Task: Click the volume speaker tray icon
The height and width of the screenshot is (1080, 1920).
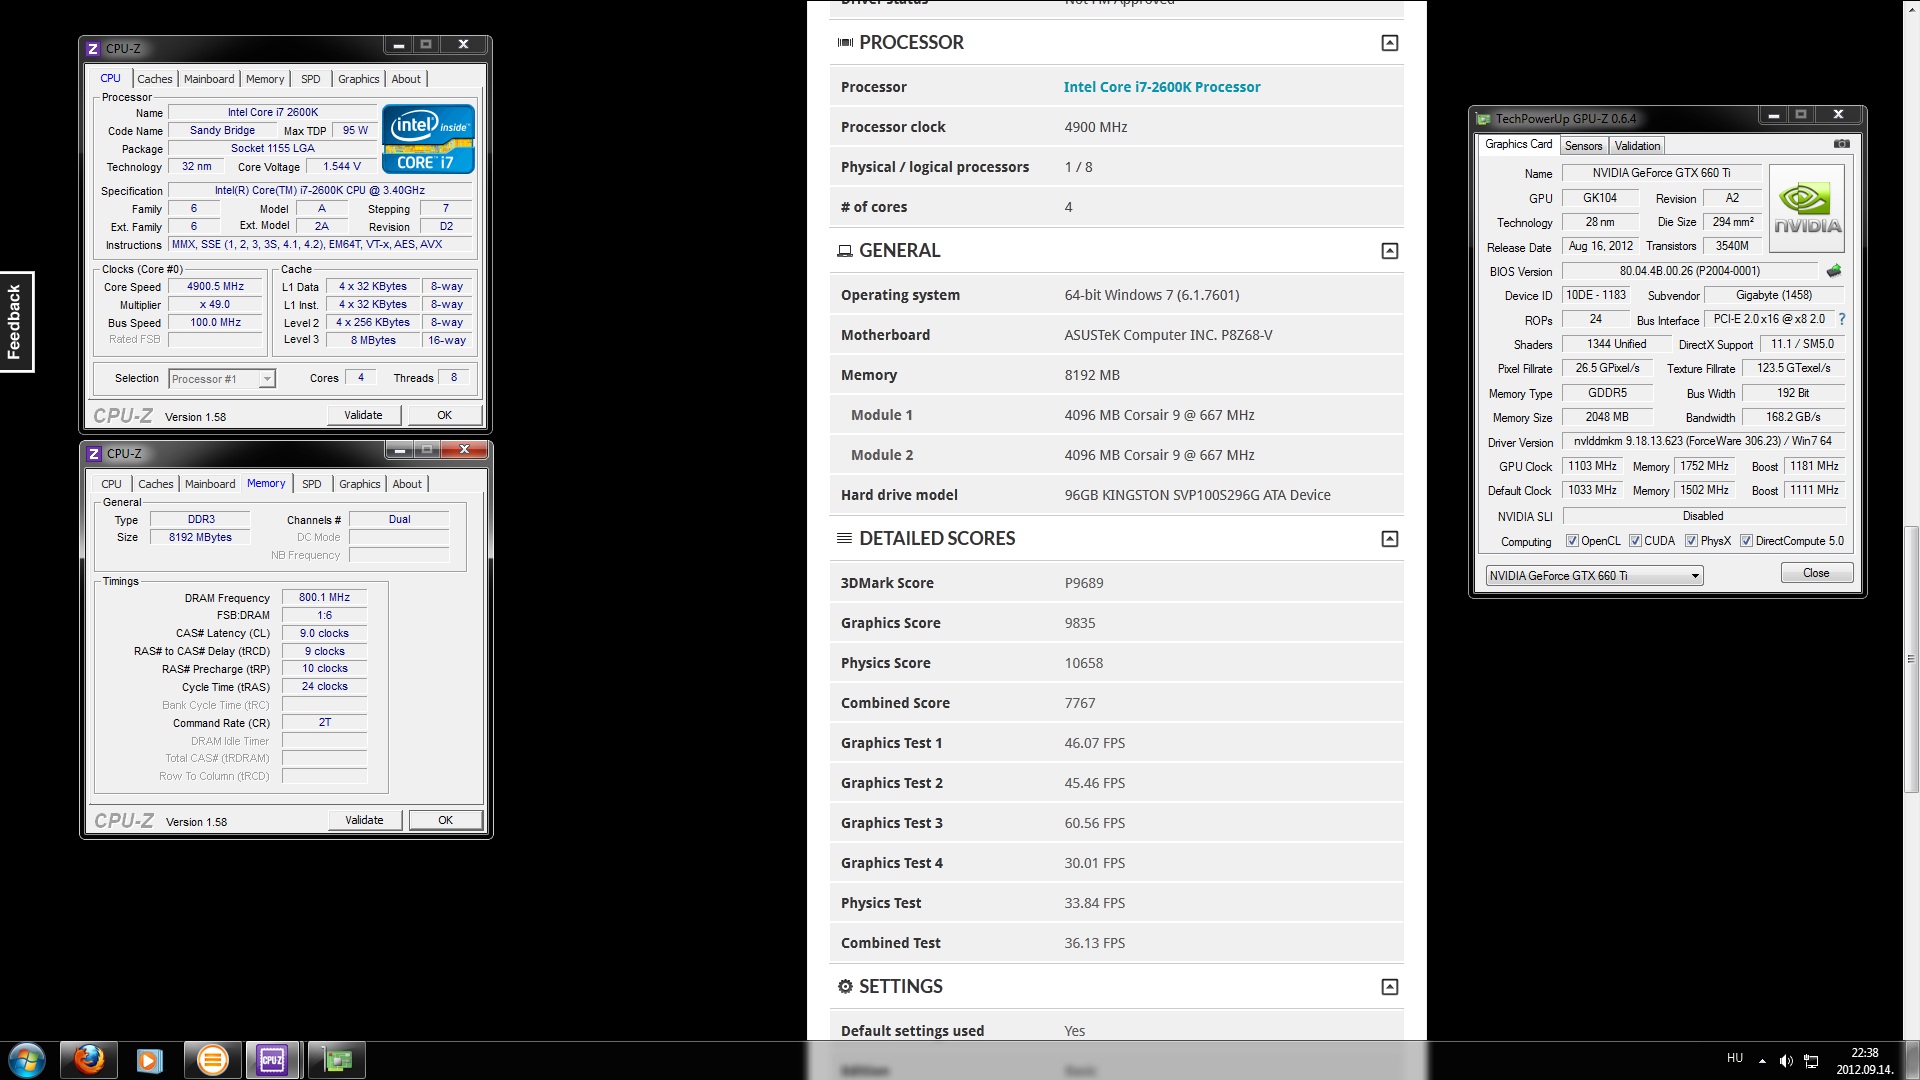Action: point(1785,1060)
